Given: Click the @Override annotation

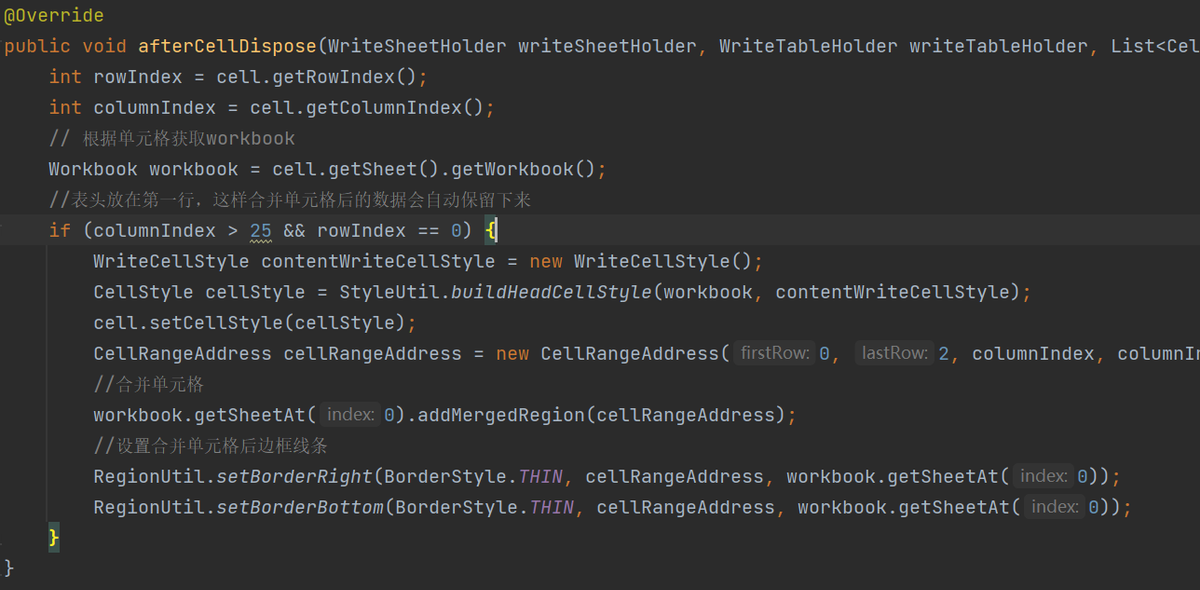Looking at the screenshot, I should coord(53,16).
